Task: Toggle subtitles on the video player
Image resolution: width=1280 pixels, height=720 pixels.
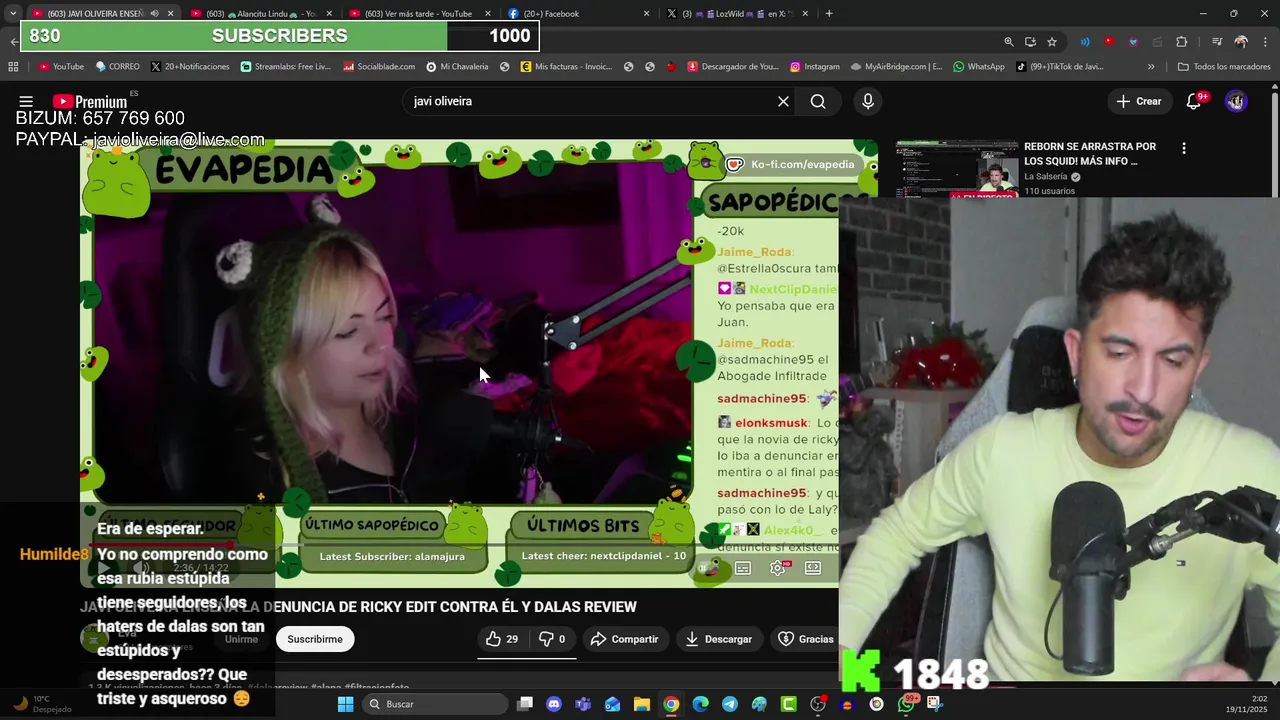Action: pyautogui.click(x=743, y=568)
